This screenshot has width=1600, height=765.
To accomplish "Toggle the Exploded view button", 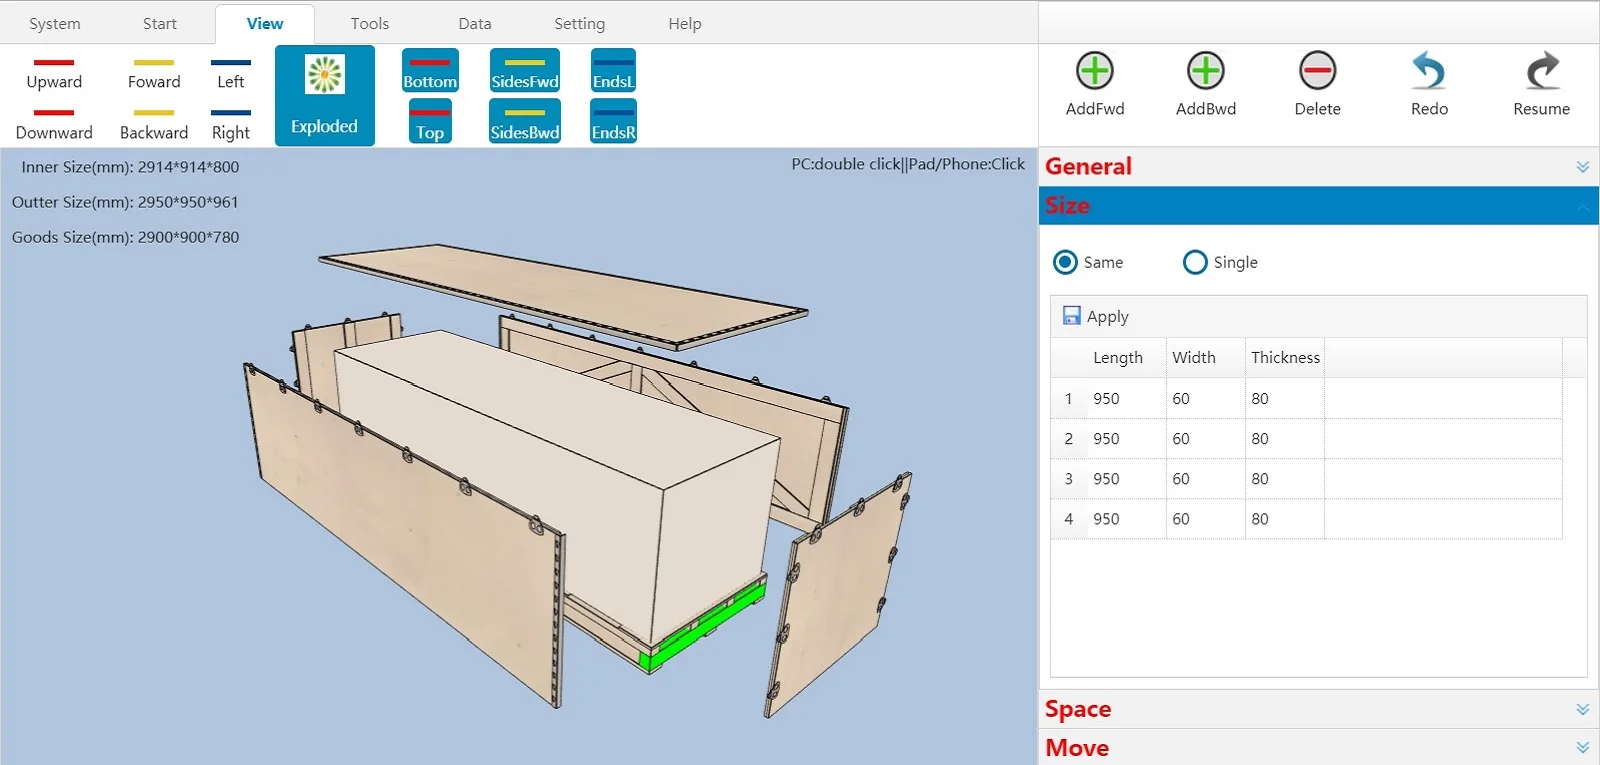I will [324, 96].
